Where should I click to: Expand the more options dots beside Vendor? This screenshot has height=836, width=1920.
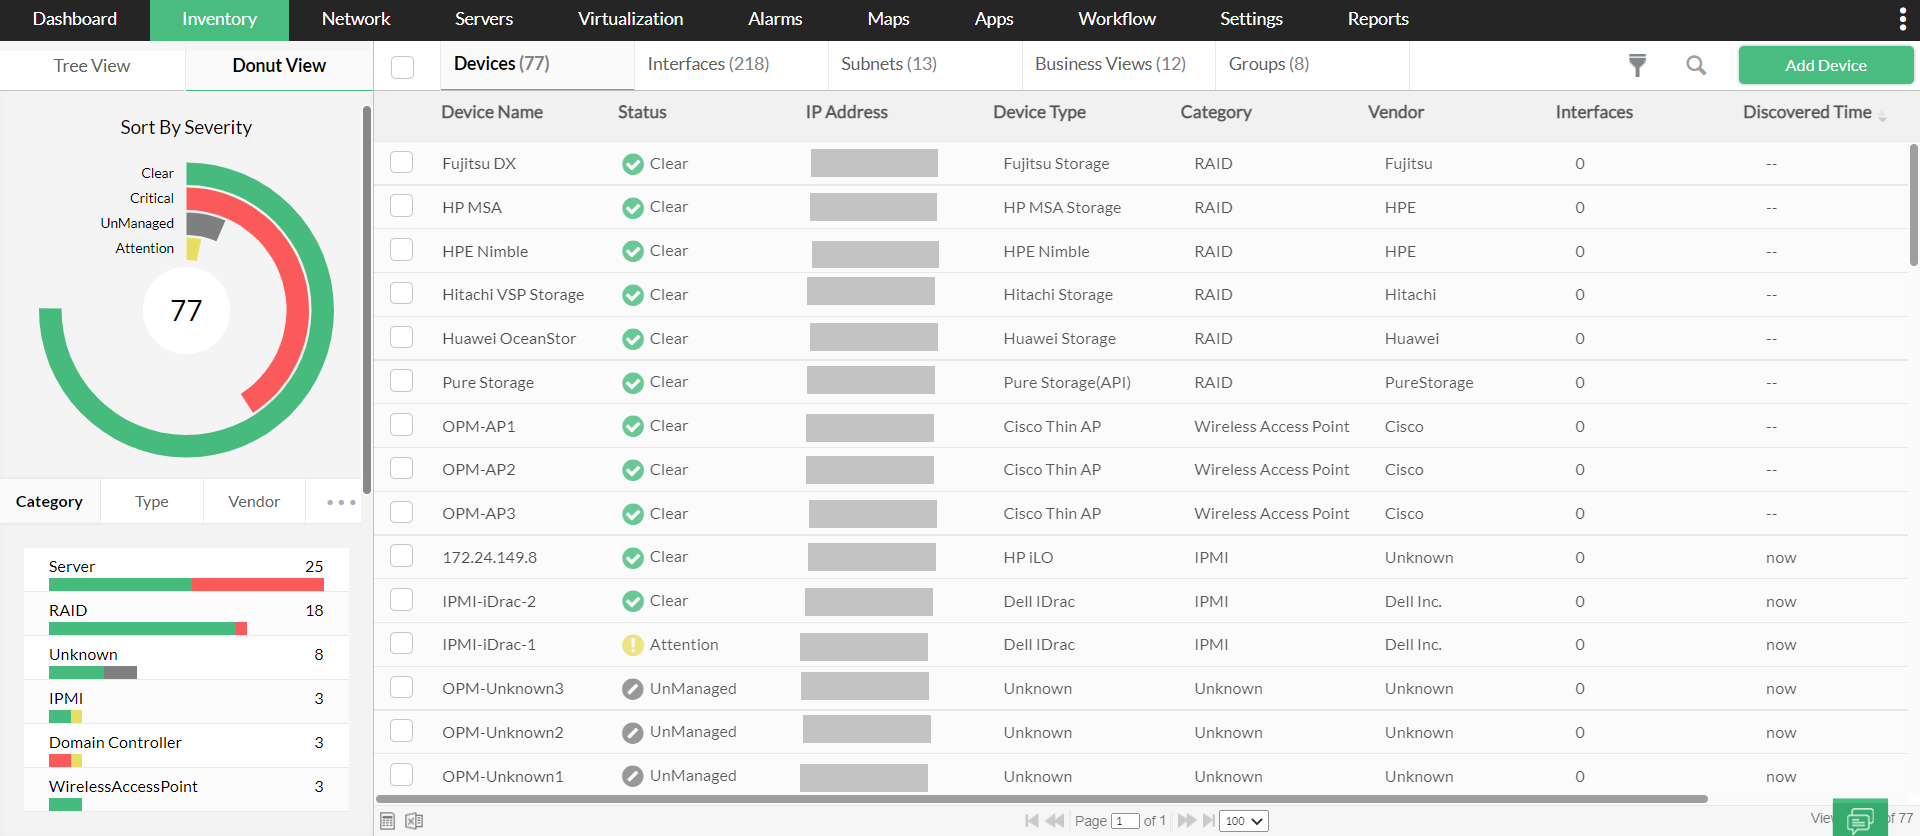coord(341,502)
